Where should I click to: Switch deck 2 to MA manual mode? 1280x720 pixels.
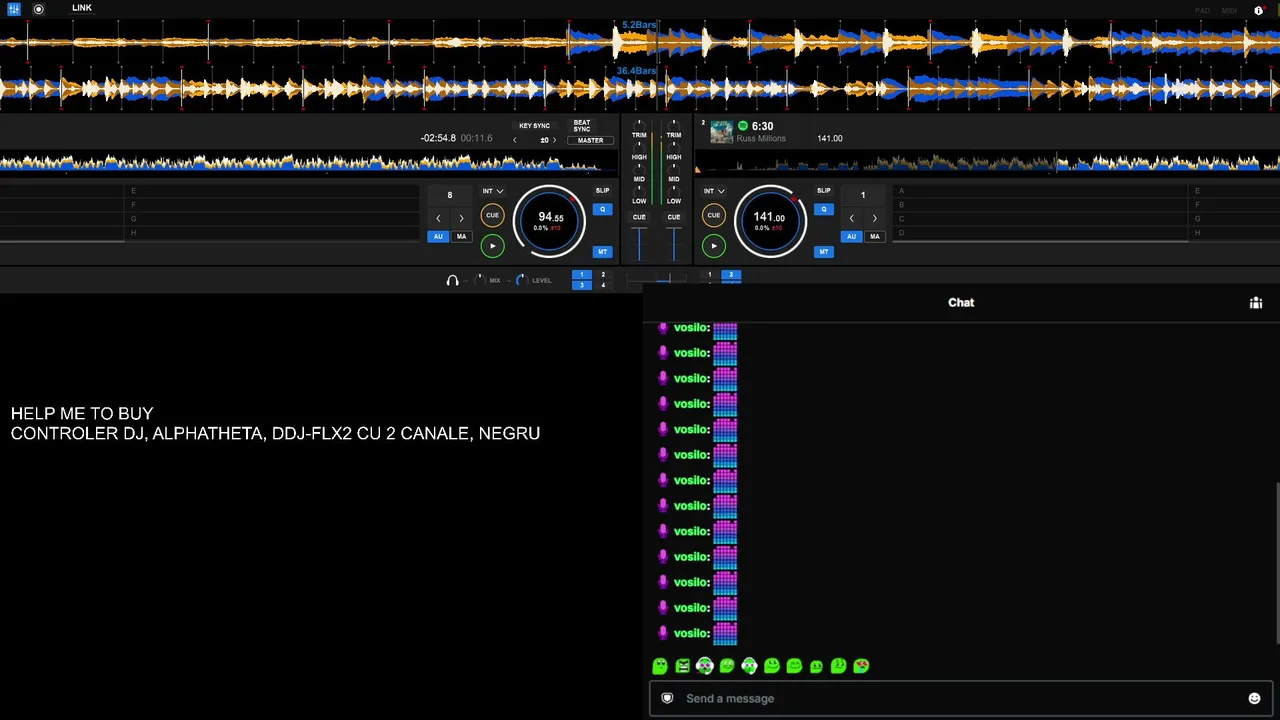(x=874, y=237)
